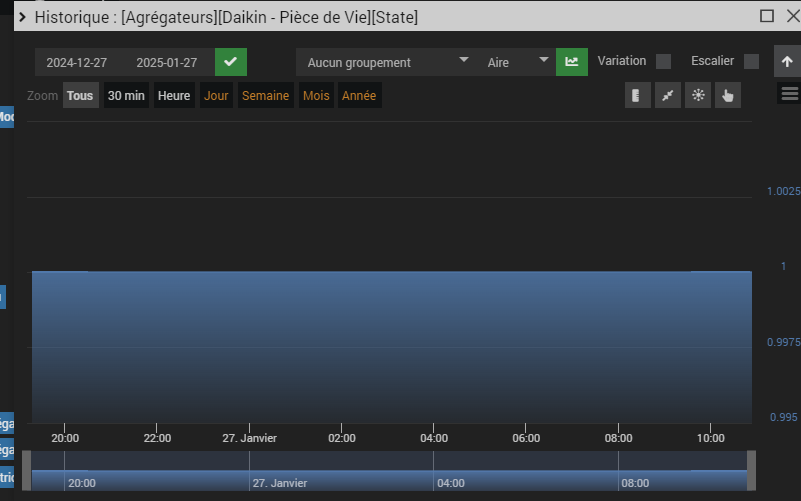This screenshot has width=801, height=501.
Task: Open the chart hamburger menu
Action: point(789,93)
